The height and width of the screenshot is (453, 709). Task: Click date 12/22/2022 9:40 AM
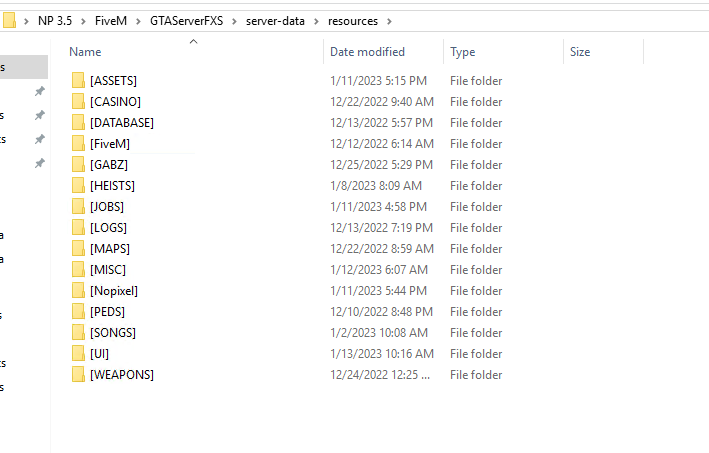coord(382,102)
